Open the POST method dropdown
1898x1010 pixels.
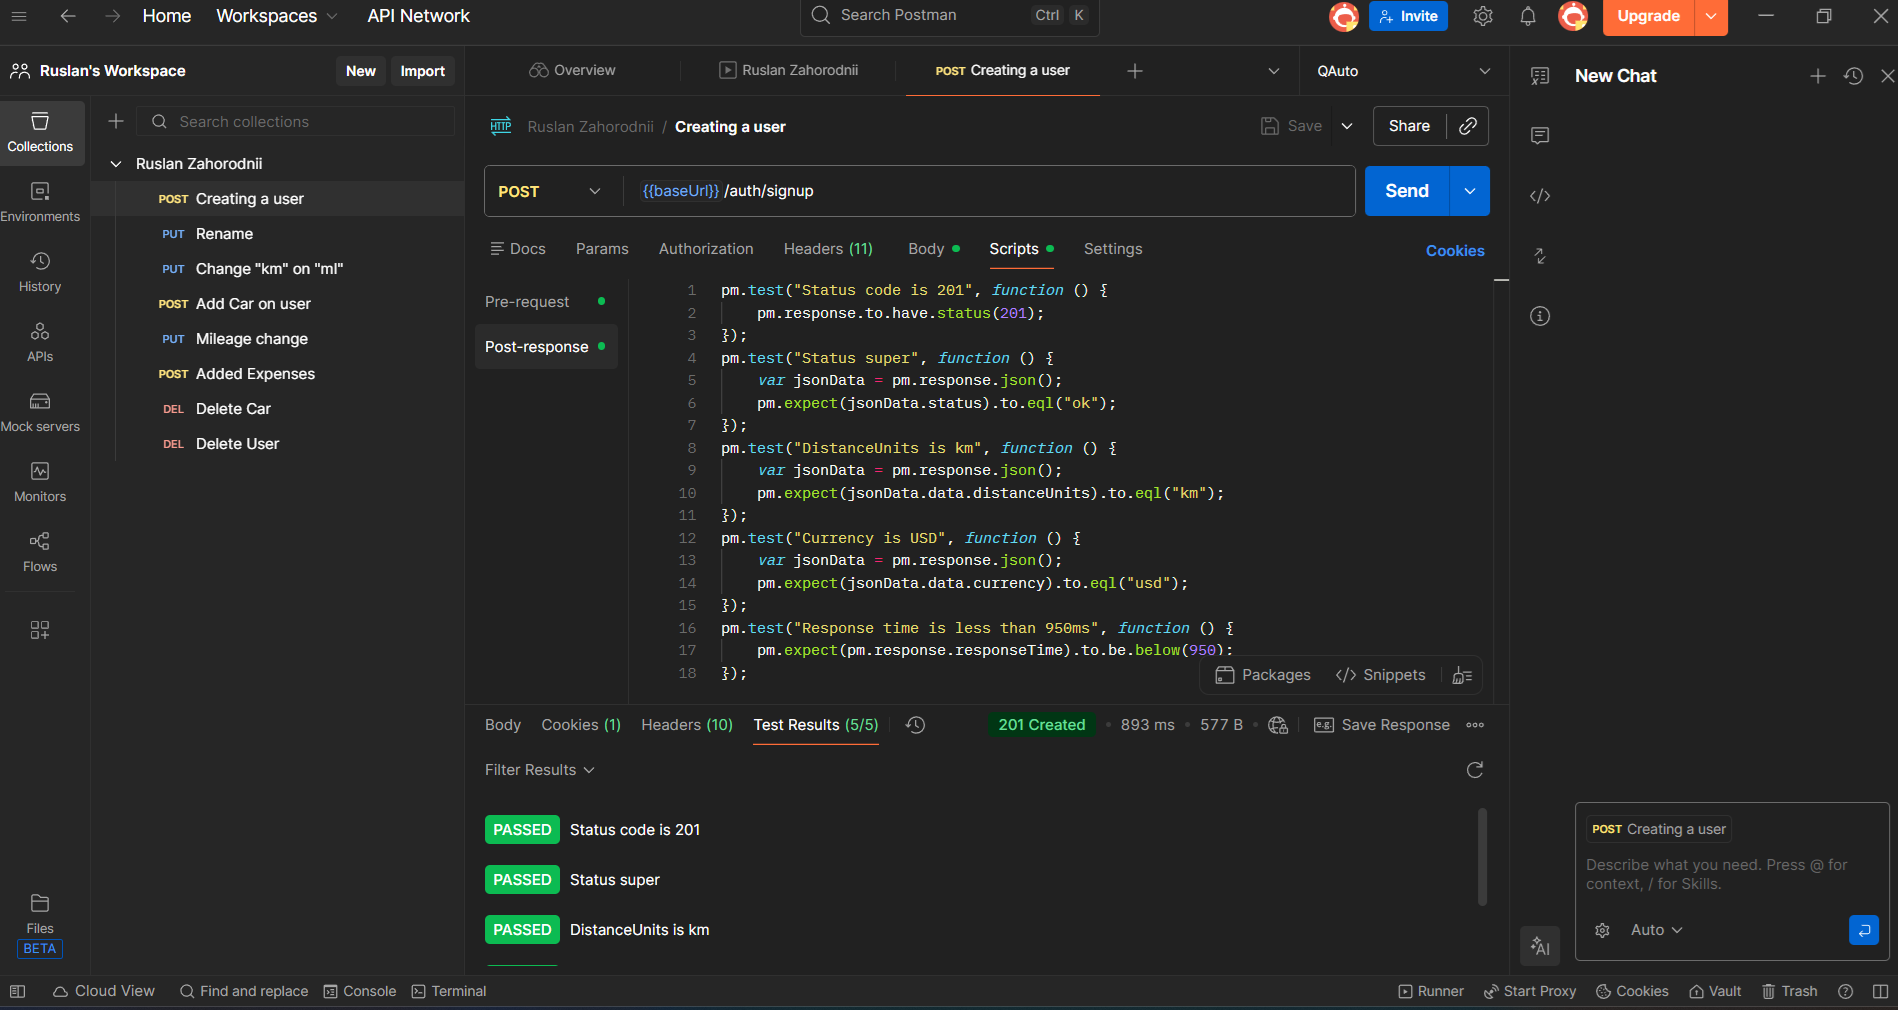tap(550, 191)
